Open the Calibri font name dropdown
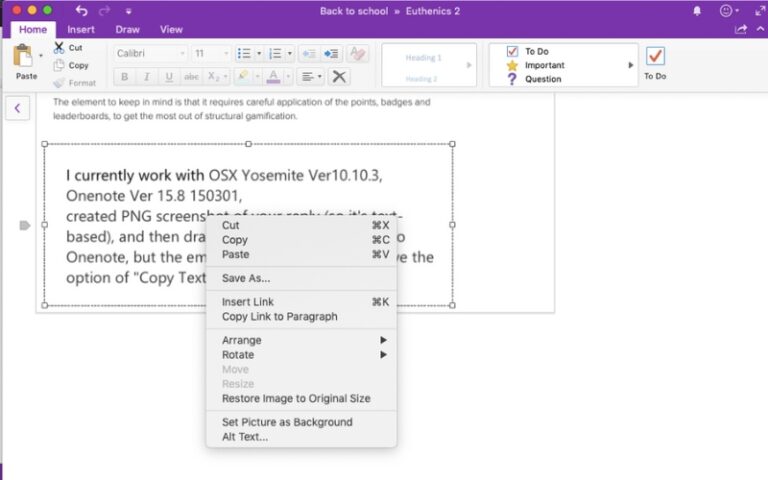The height and width of the screenshot is (480, 768). pos(150,54)
